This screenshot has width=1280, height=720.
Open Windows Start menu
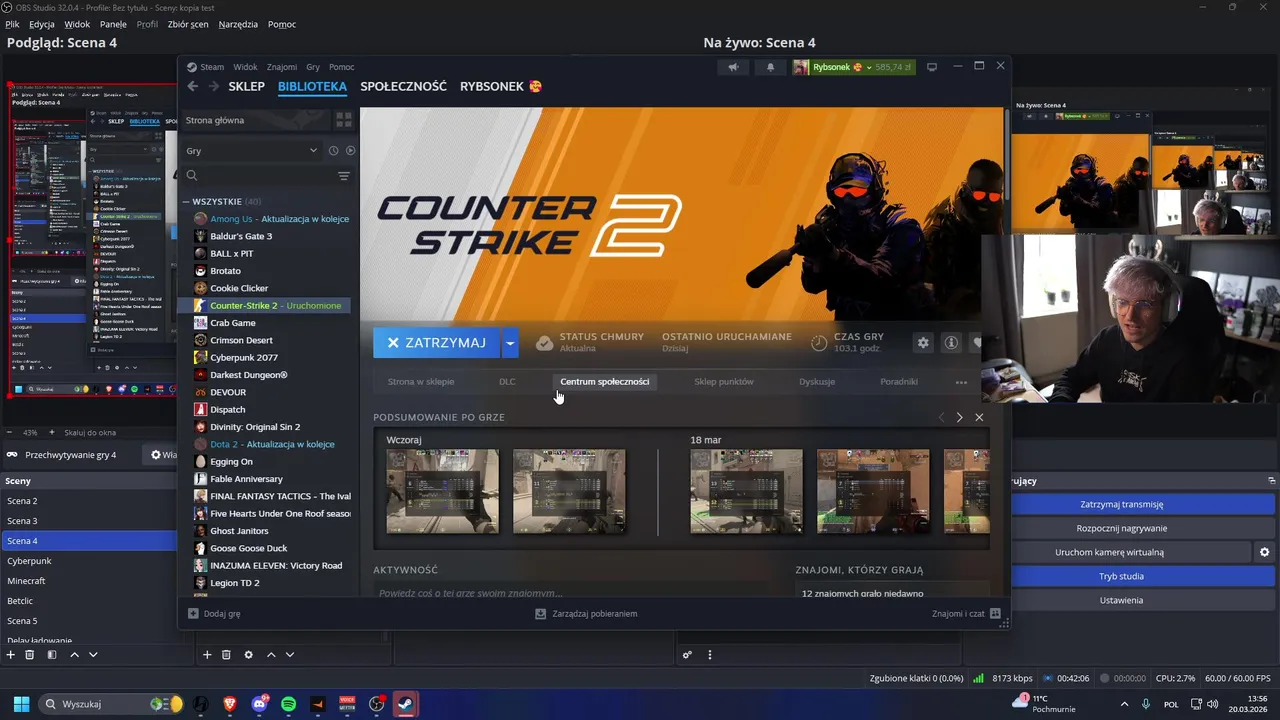21,704
